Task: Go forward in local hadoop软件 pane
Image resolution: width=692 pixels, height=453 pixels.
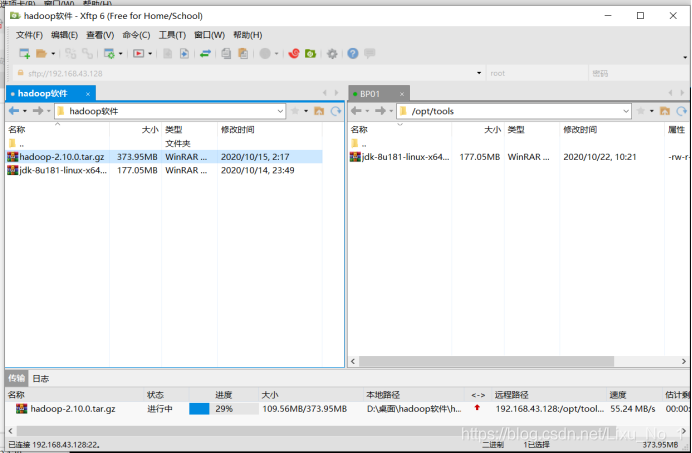Action: [x=38, y=111]
